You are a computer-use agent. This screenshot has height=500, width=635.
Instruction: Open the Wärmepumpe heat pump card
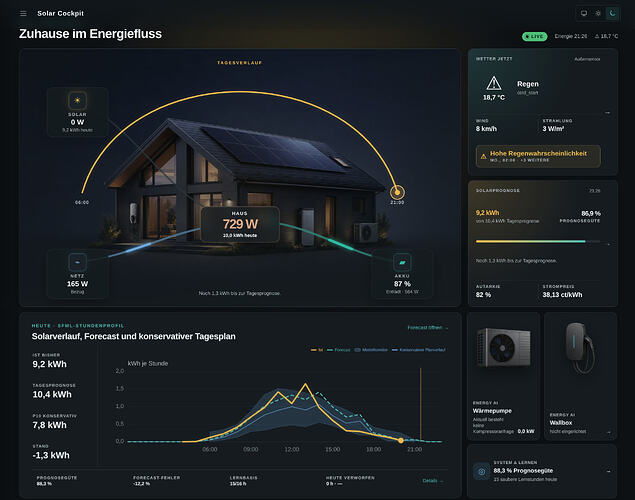[x=503, y=376]
